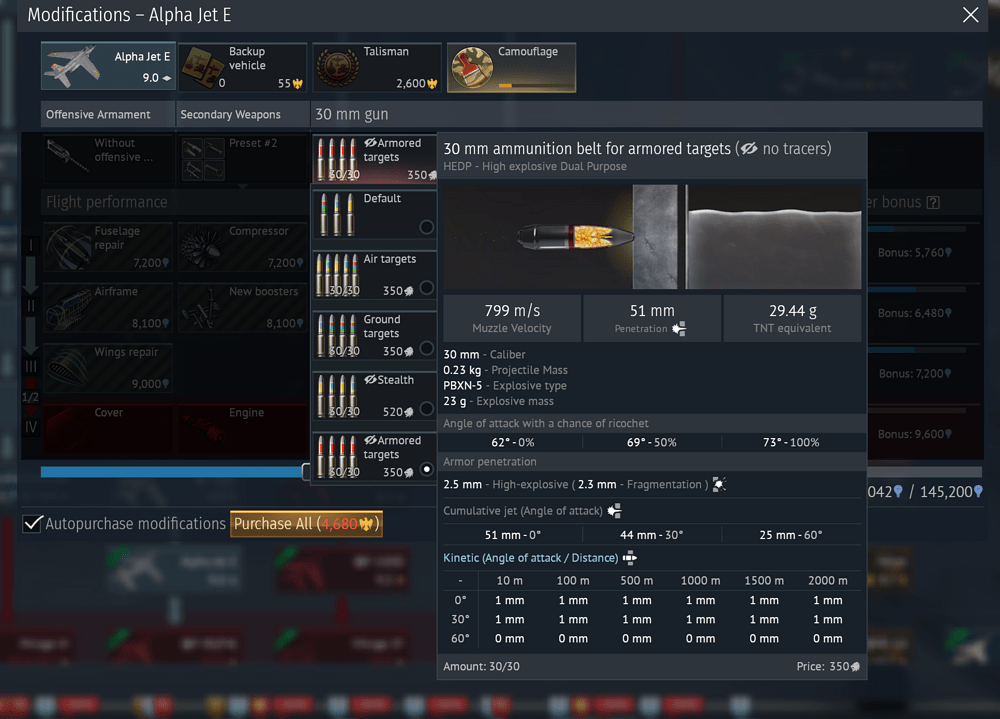This screenshot has width=1000, height=719.
Task: Open the Airframe modification
Action: (108, 307)
